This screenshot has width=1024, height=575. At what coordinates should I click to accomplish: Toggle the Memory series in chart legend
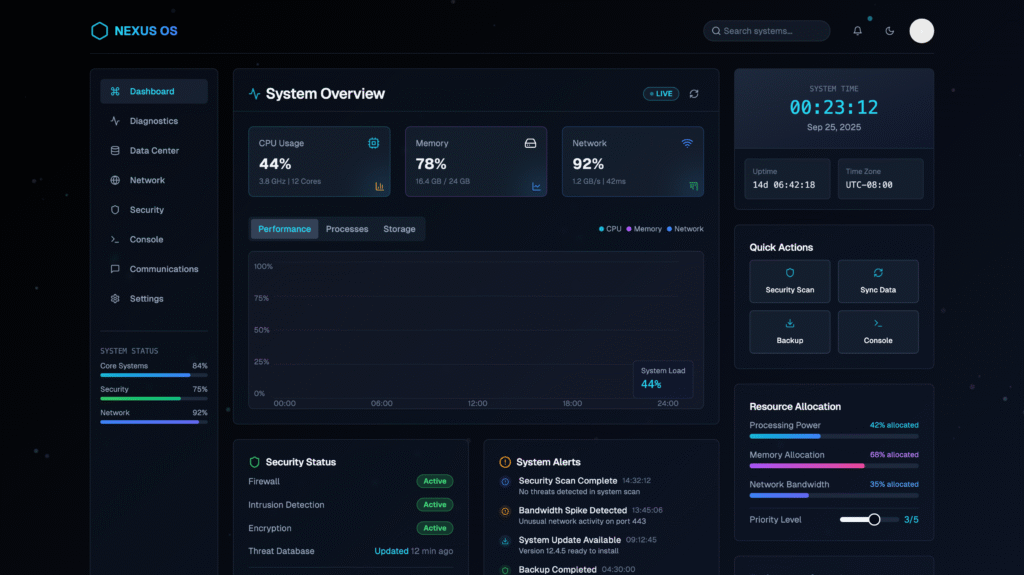(644, 229)
